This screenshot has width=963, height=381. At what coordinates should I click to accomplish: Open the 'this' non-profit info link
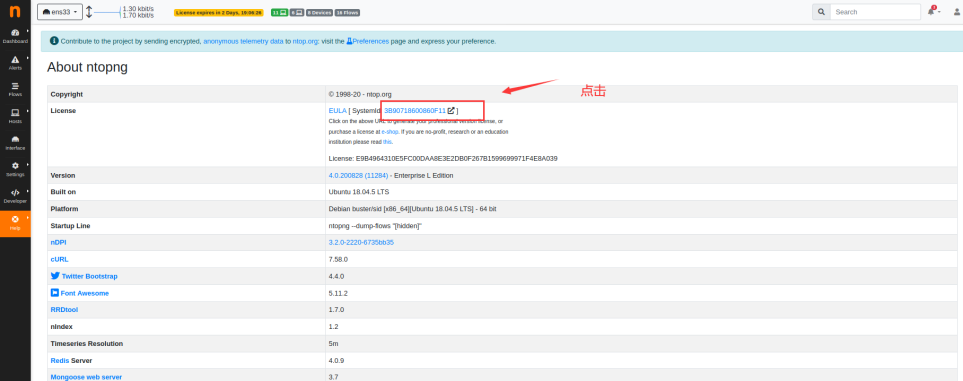point(387,142)
